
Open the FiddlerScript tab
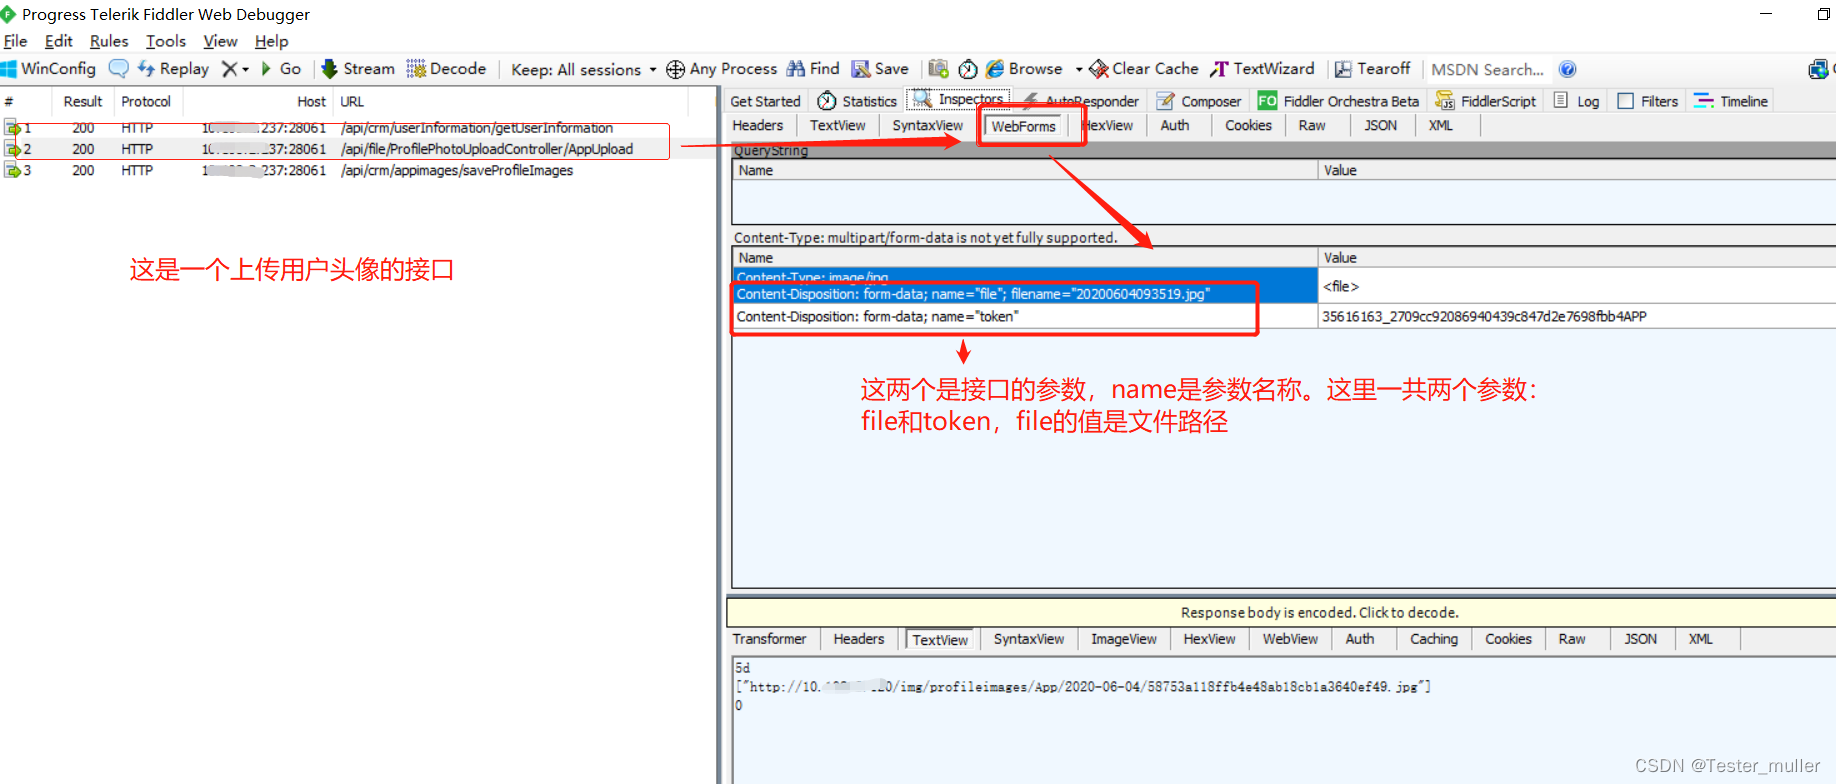pyautogui.click(x=1486, y=101)
